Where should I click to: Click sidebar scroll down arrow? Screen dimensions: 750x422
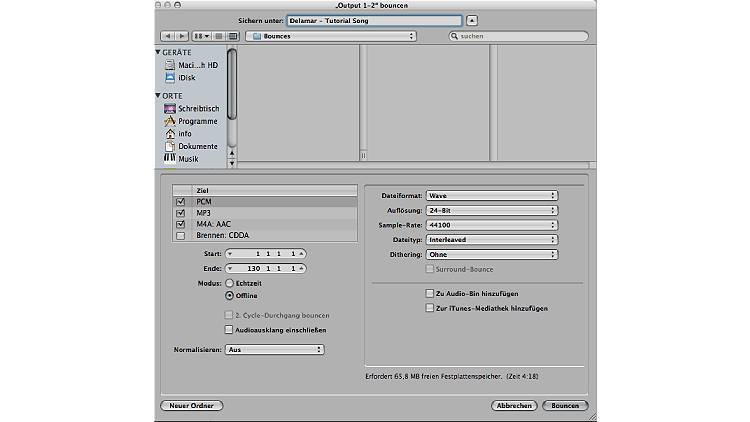point(232,163)
